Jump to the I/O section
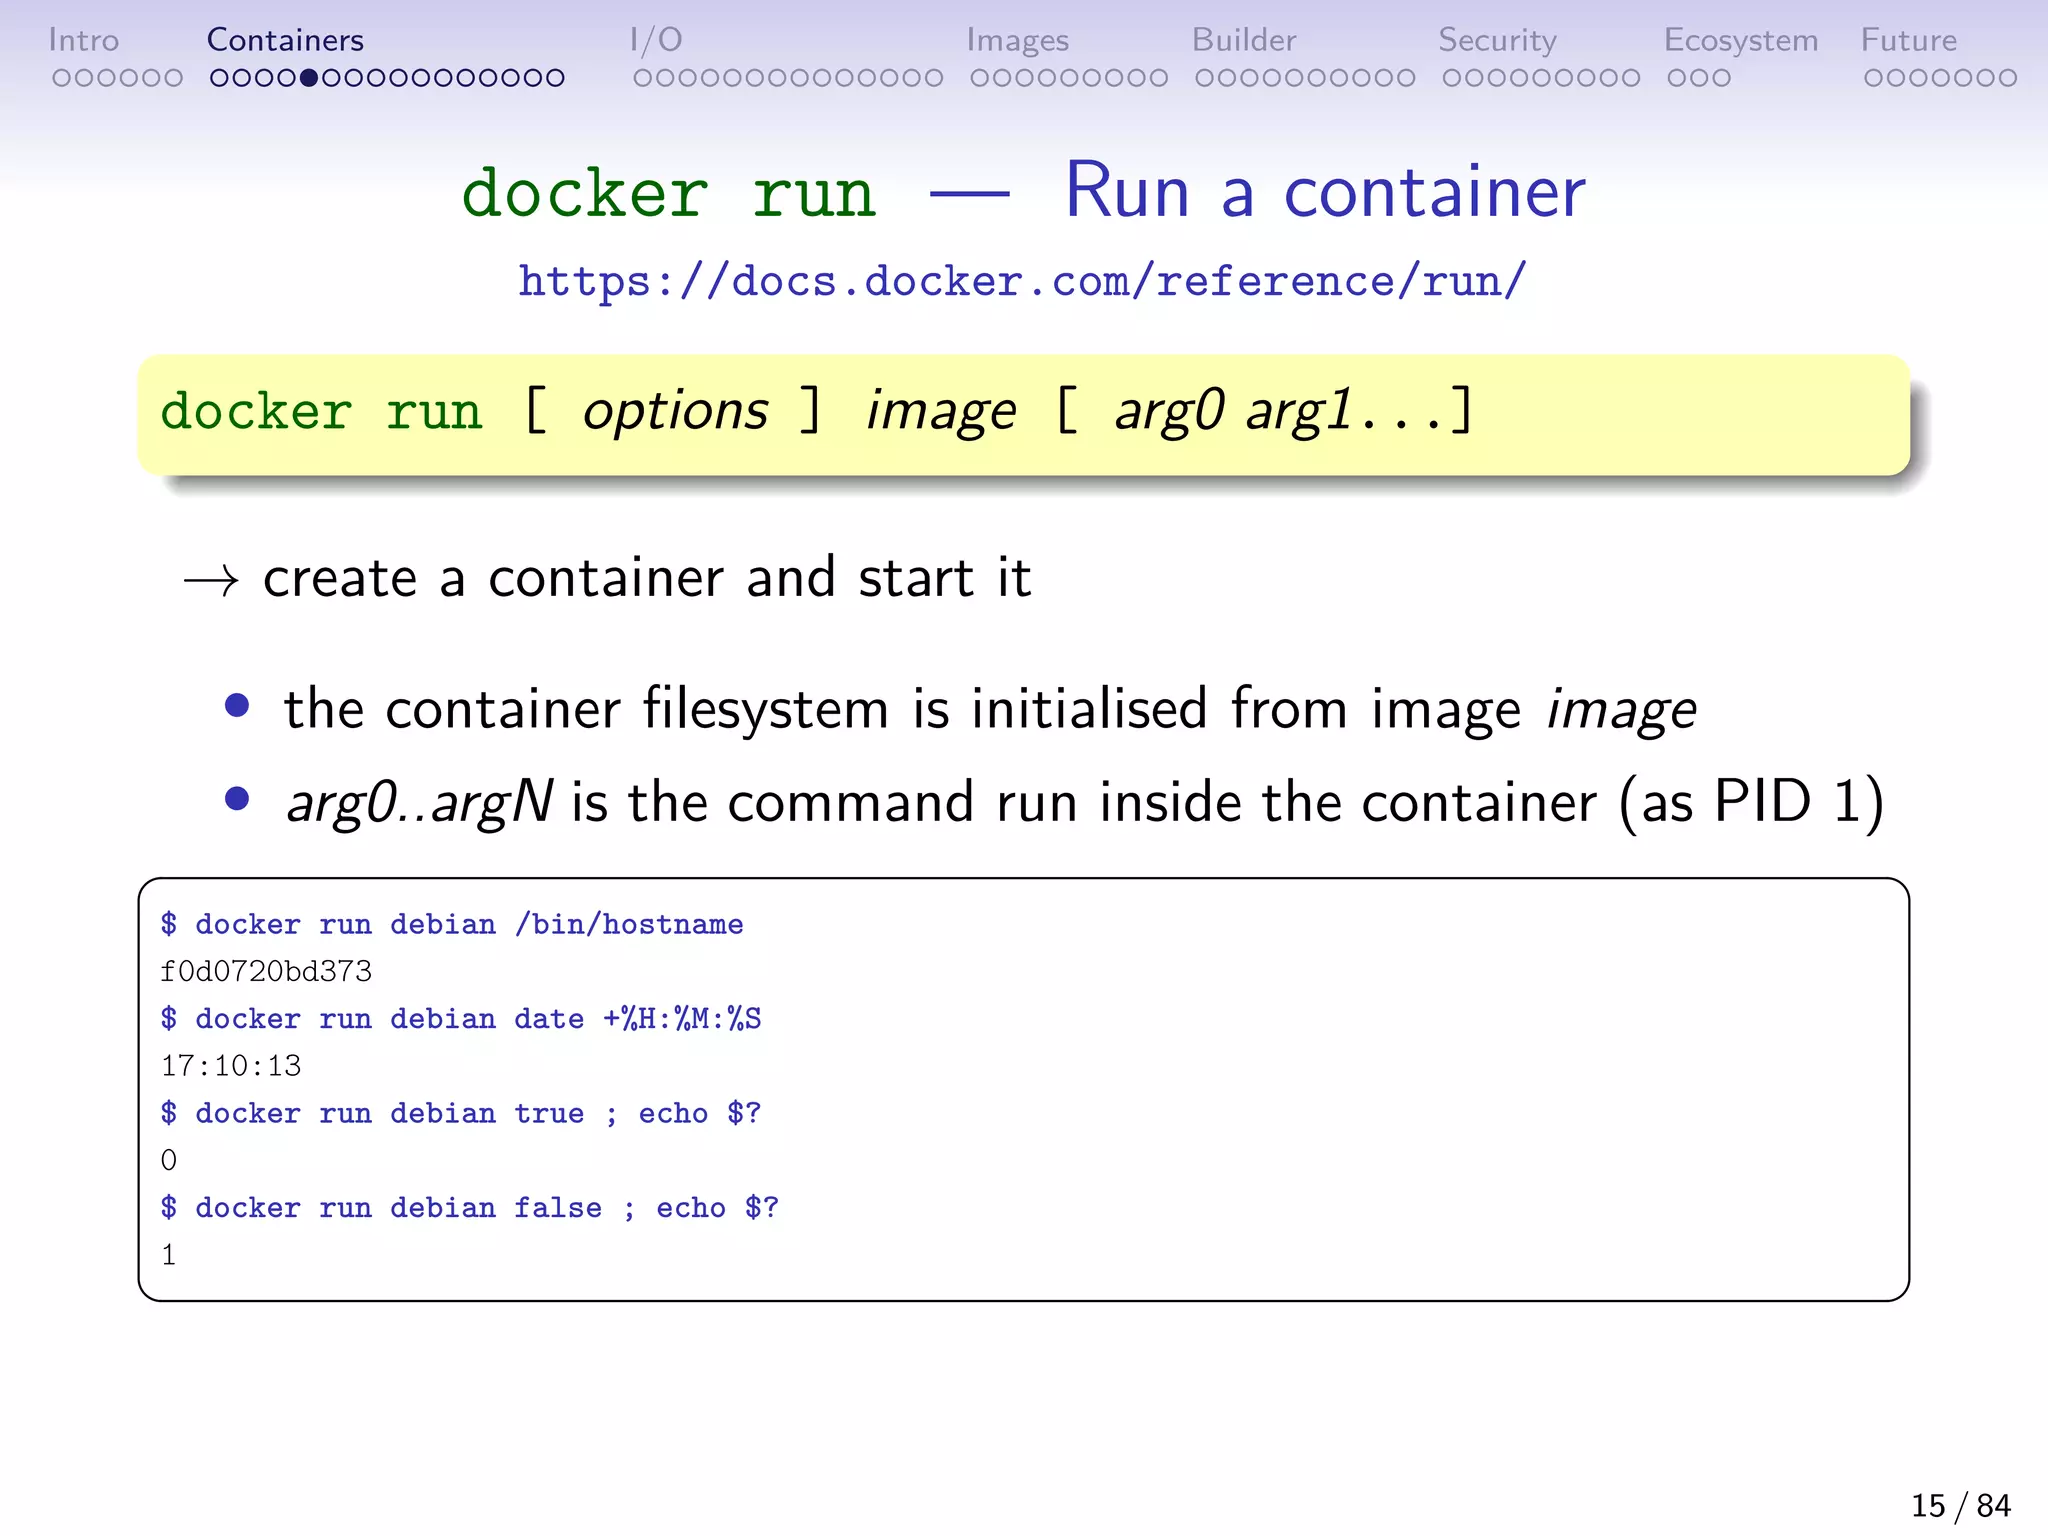 click(655, 40)
